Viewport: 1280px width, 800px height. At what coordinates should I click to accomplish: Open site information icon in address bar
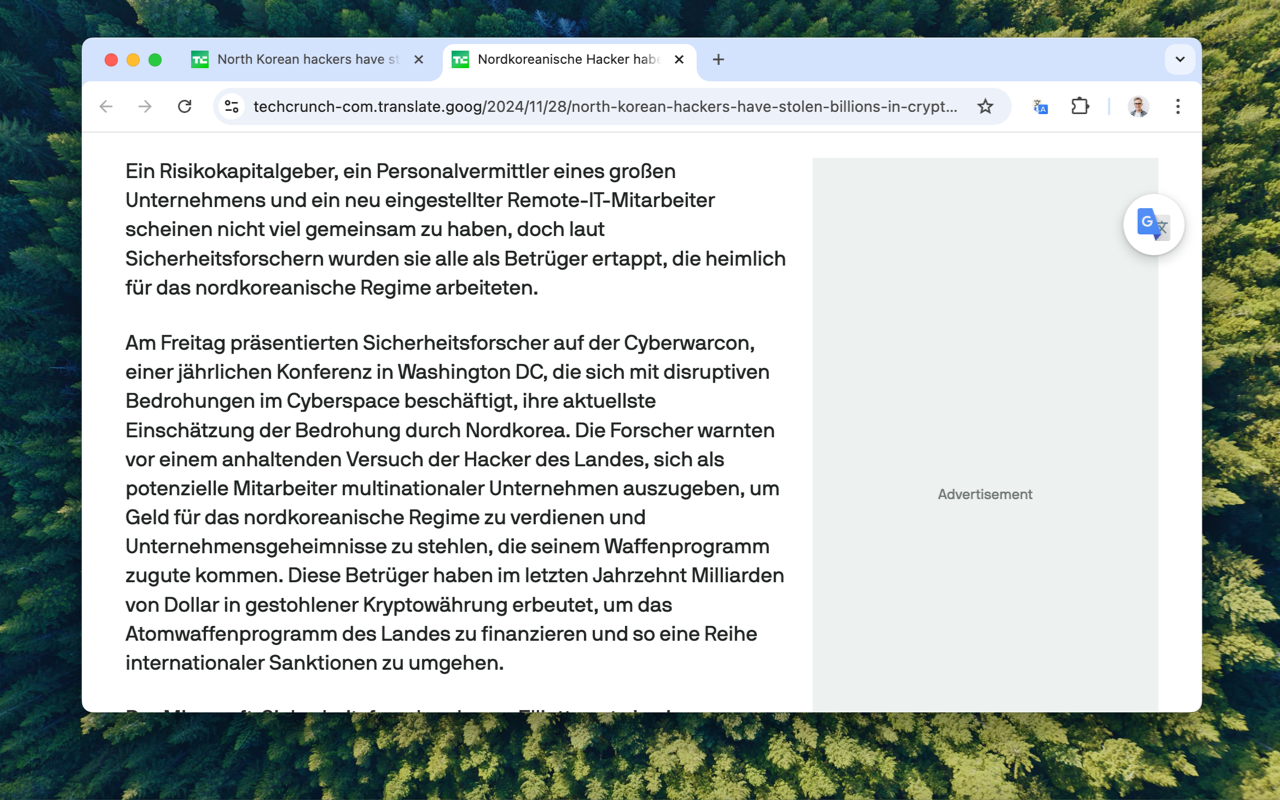click(232, 107)
